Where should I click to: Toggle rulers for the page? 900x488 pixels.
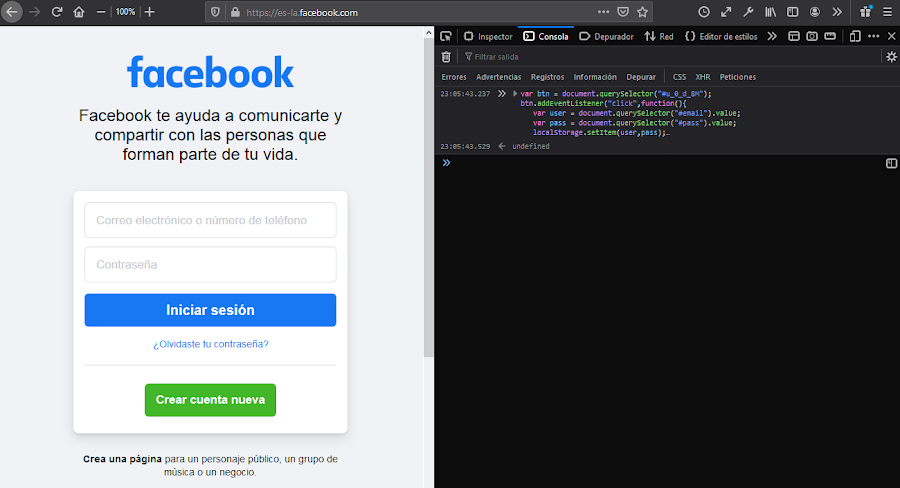pos(830,36)
